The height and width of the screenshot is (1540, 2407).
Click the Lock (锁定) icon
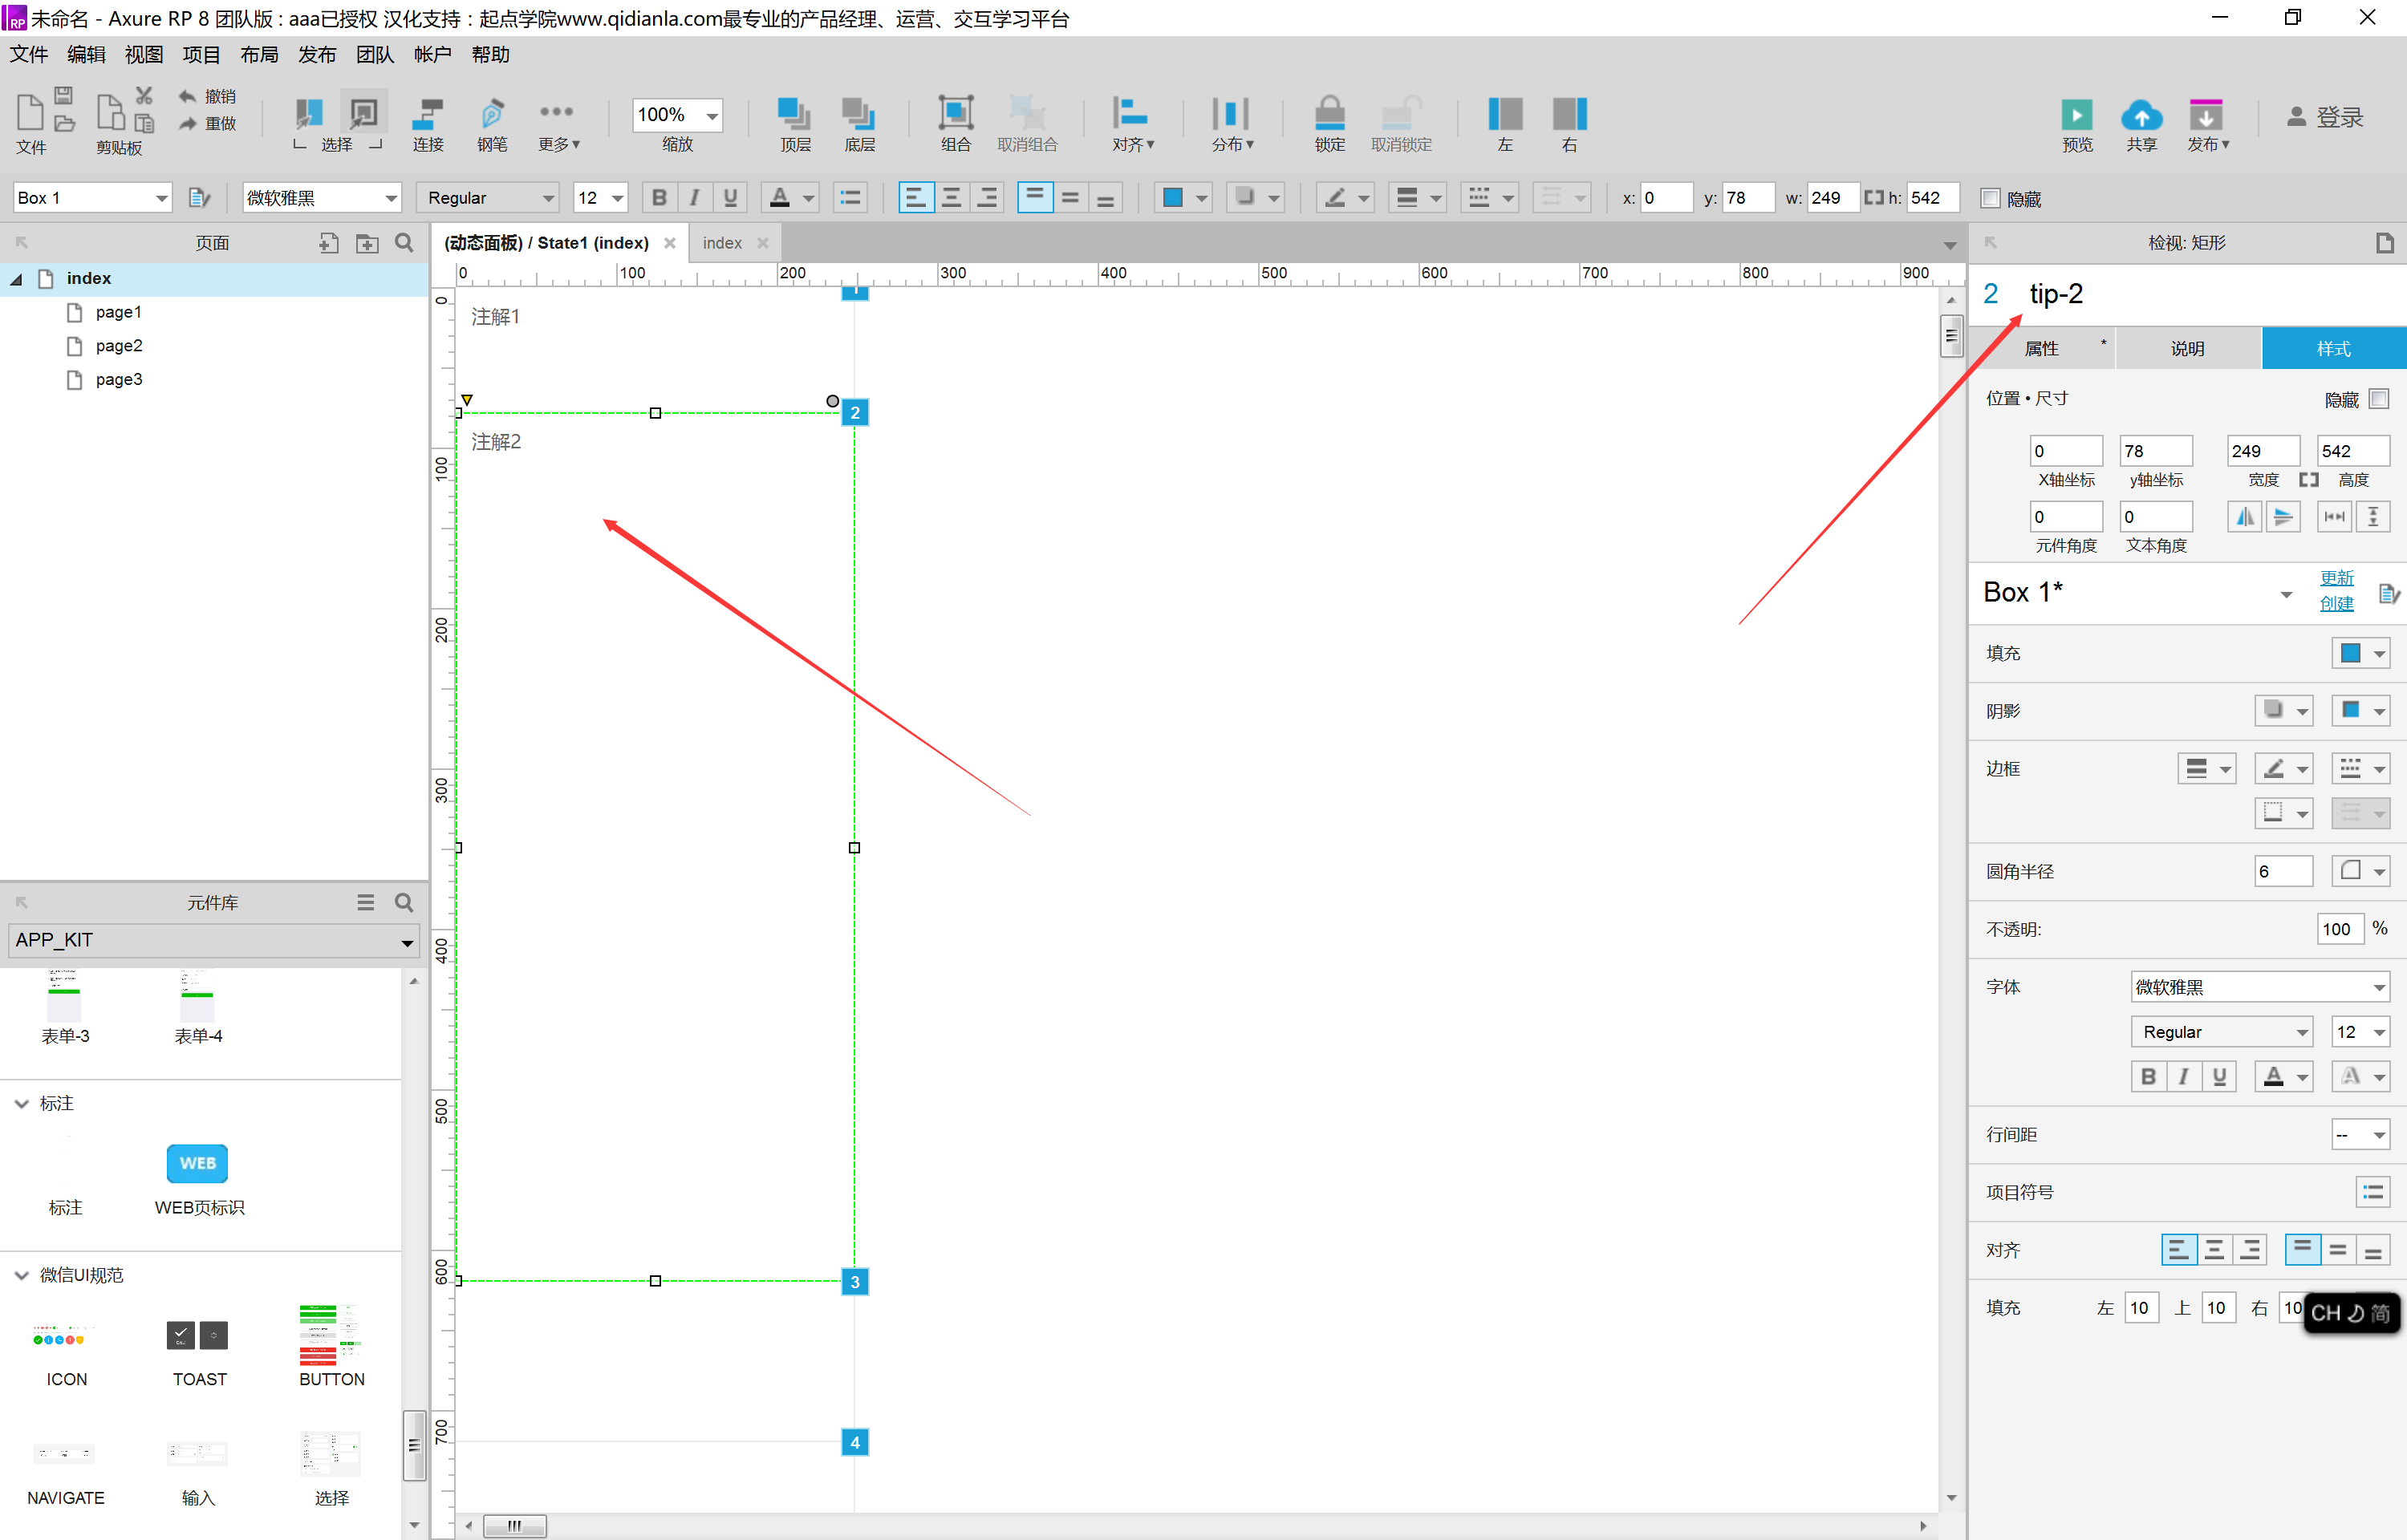(1329, 113)
